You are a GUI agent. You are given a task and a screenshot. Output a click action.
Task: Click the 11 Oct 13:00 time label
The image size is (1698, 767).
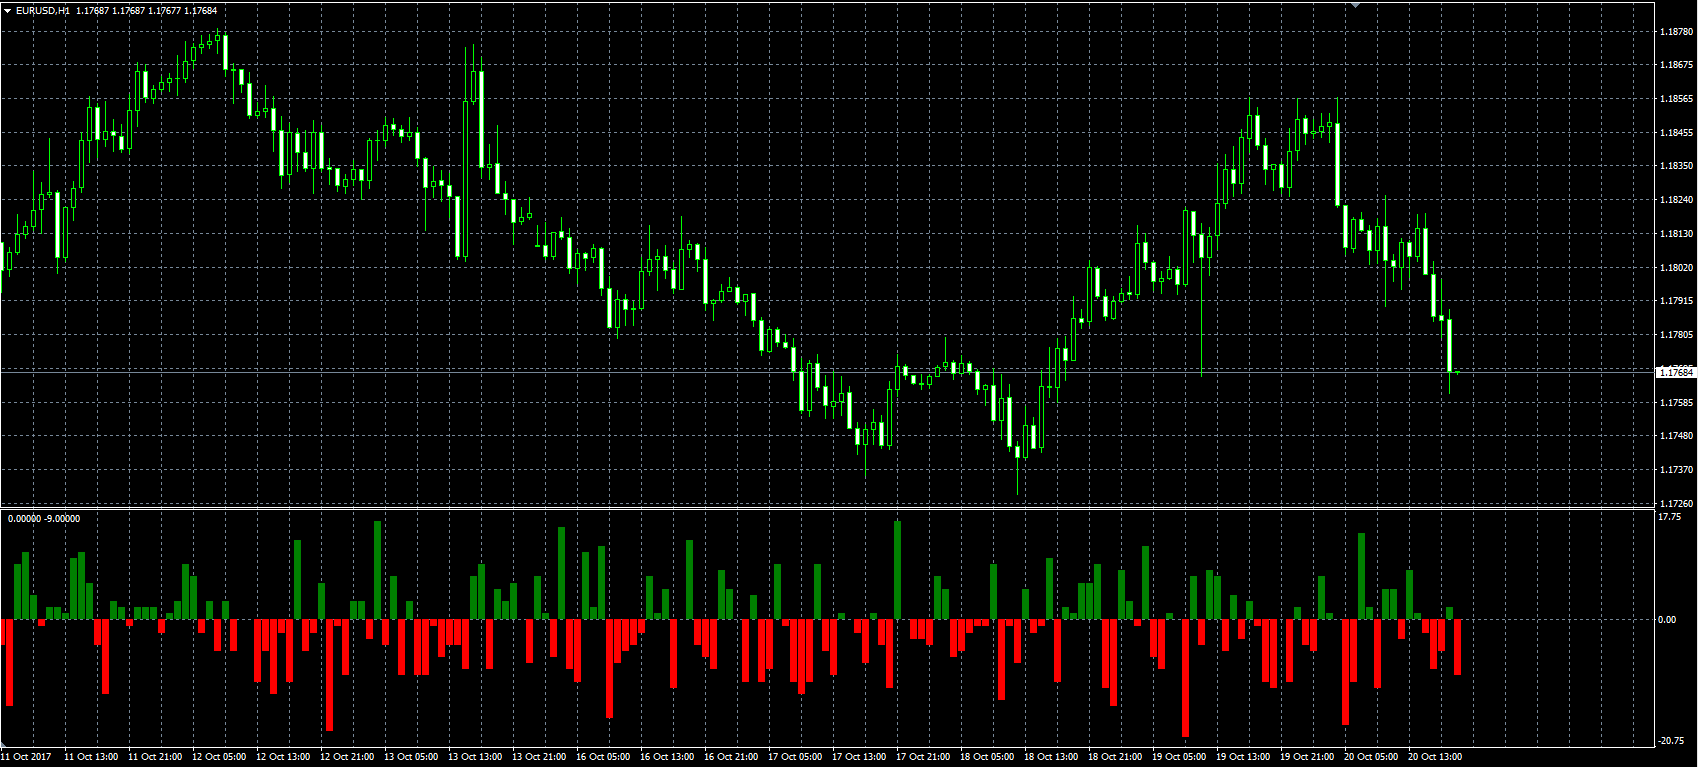pyautogui.click(x=91, y=757)
